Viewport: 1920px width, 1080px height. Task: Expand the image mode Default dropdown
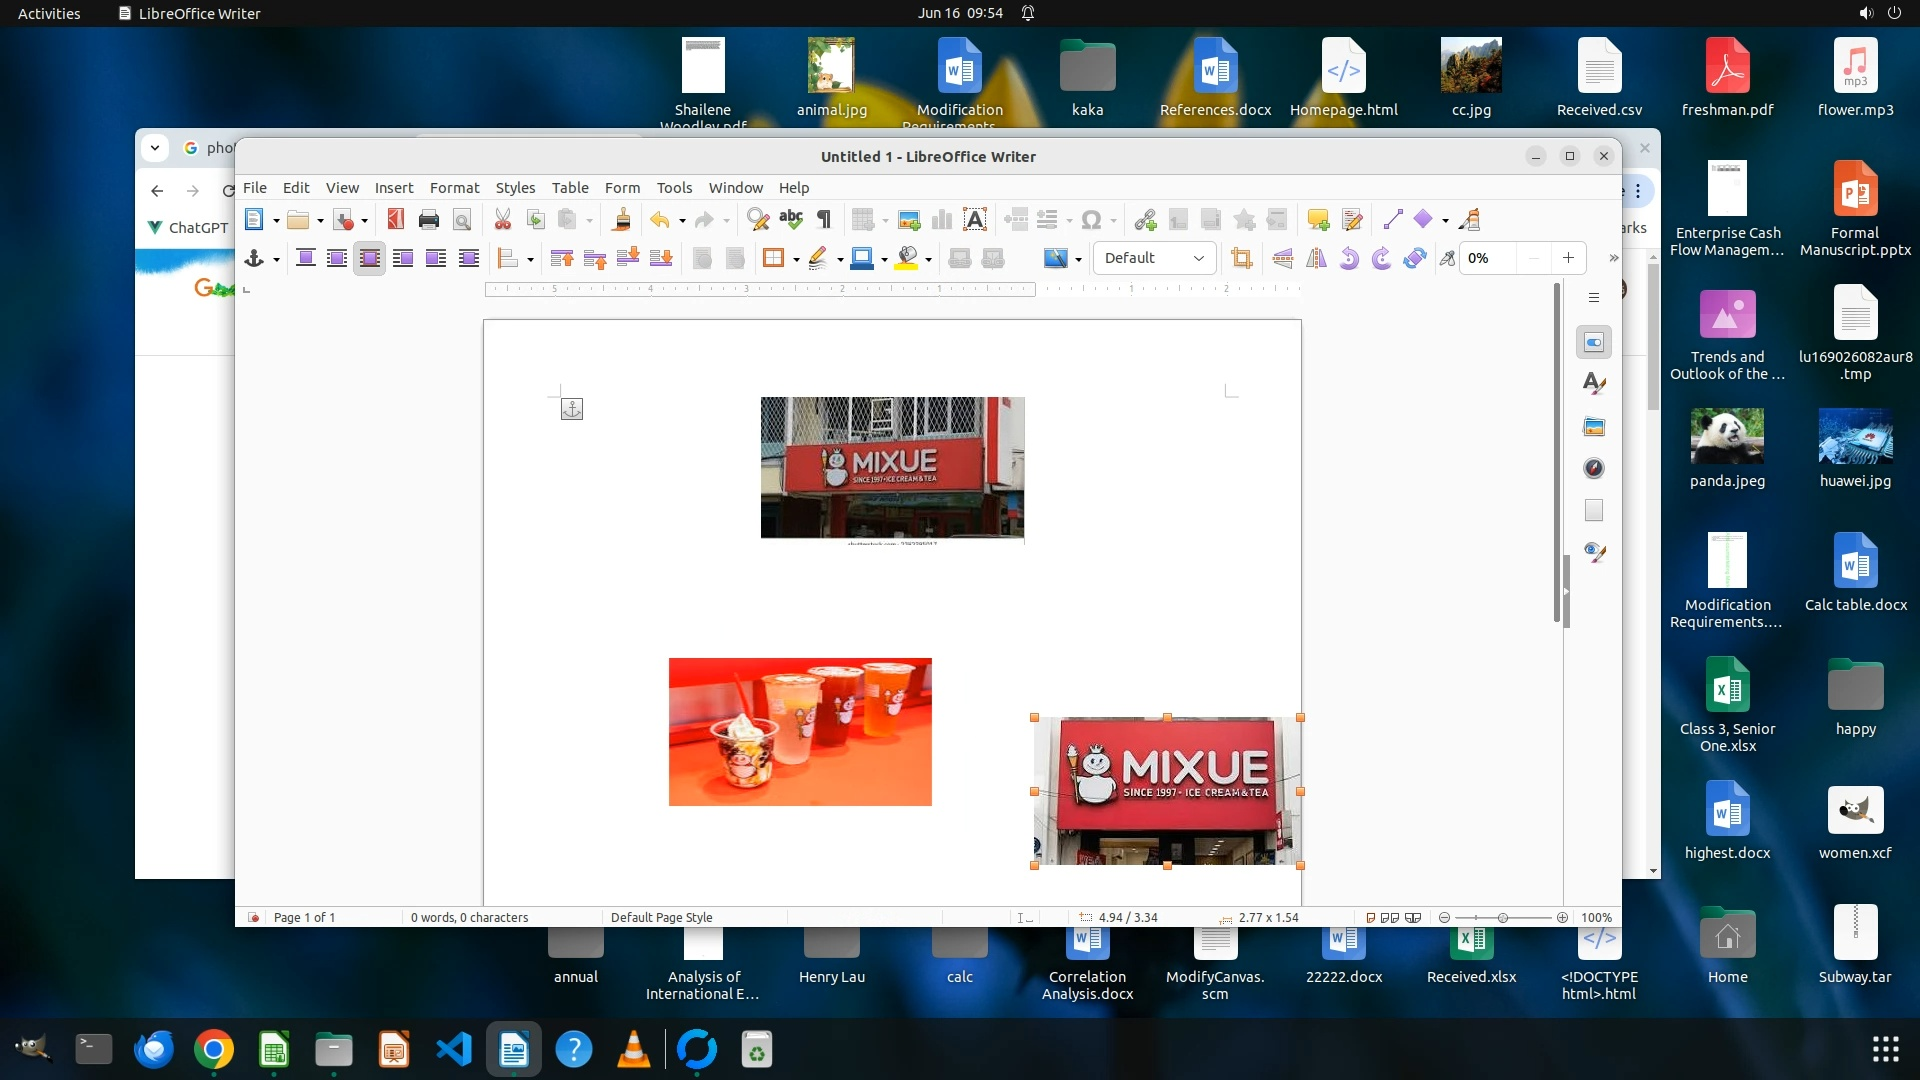pyautogui.click(x=1154, y=258)
